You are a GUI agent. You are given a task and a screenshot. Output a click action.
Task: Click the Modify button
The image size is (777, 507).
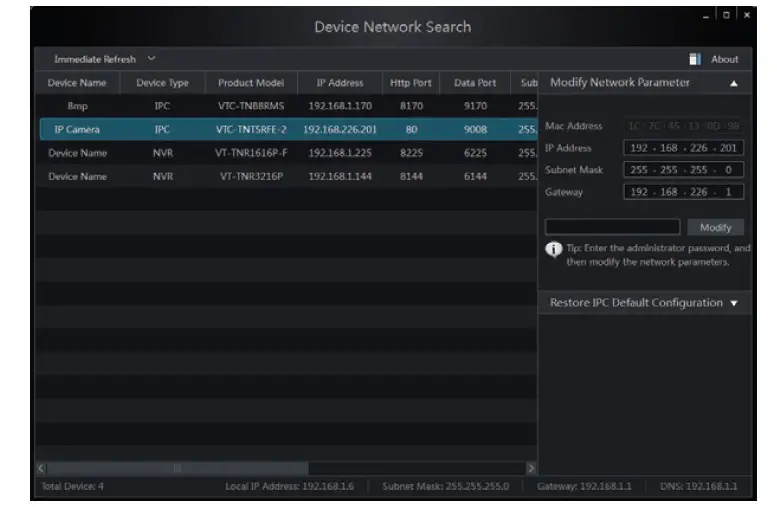point(715,227)
